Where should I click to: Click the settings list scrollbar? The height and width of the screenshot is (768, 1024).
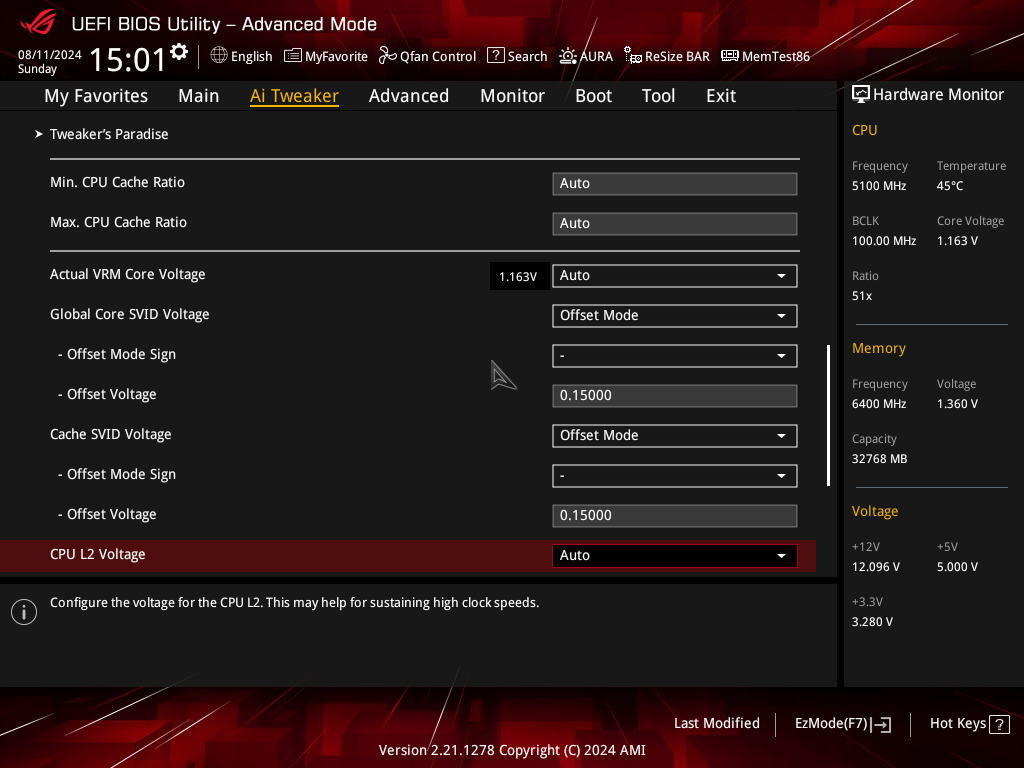828,415
